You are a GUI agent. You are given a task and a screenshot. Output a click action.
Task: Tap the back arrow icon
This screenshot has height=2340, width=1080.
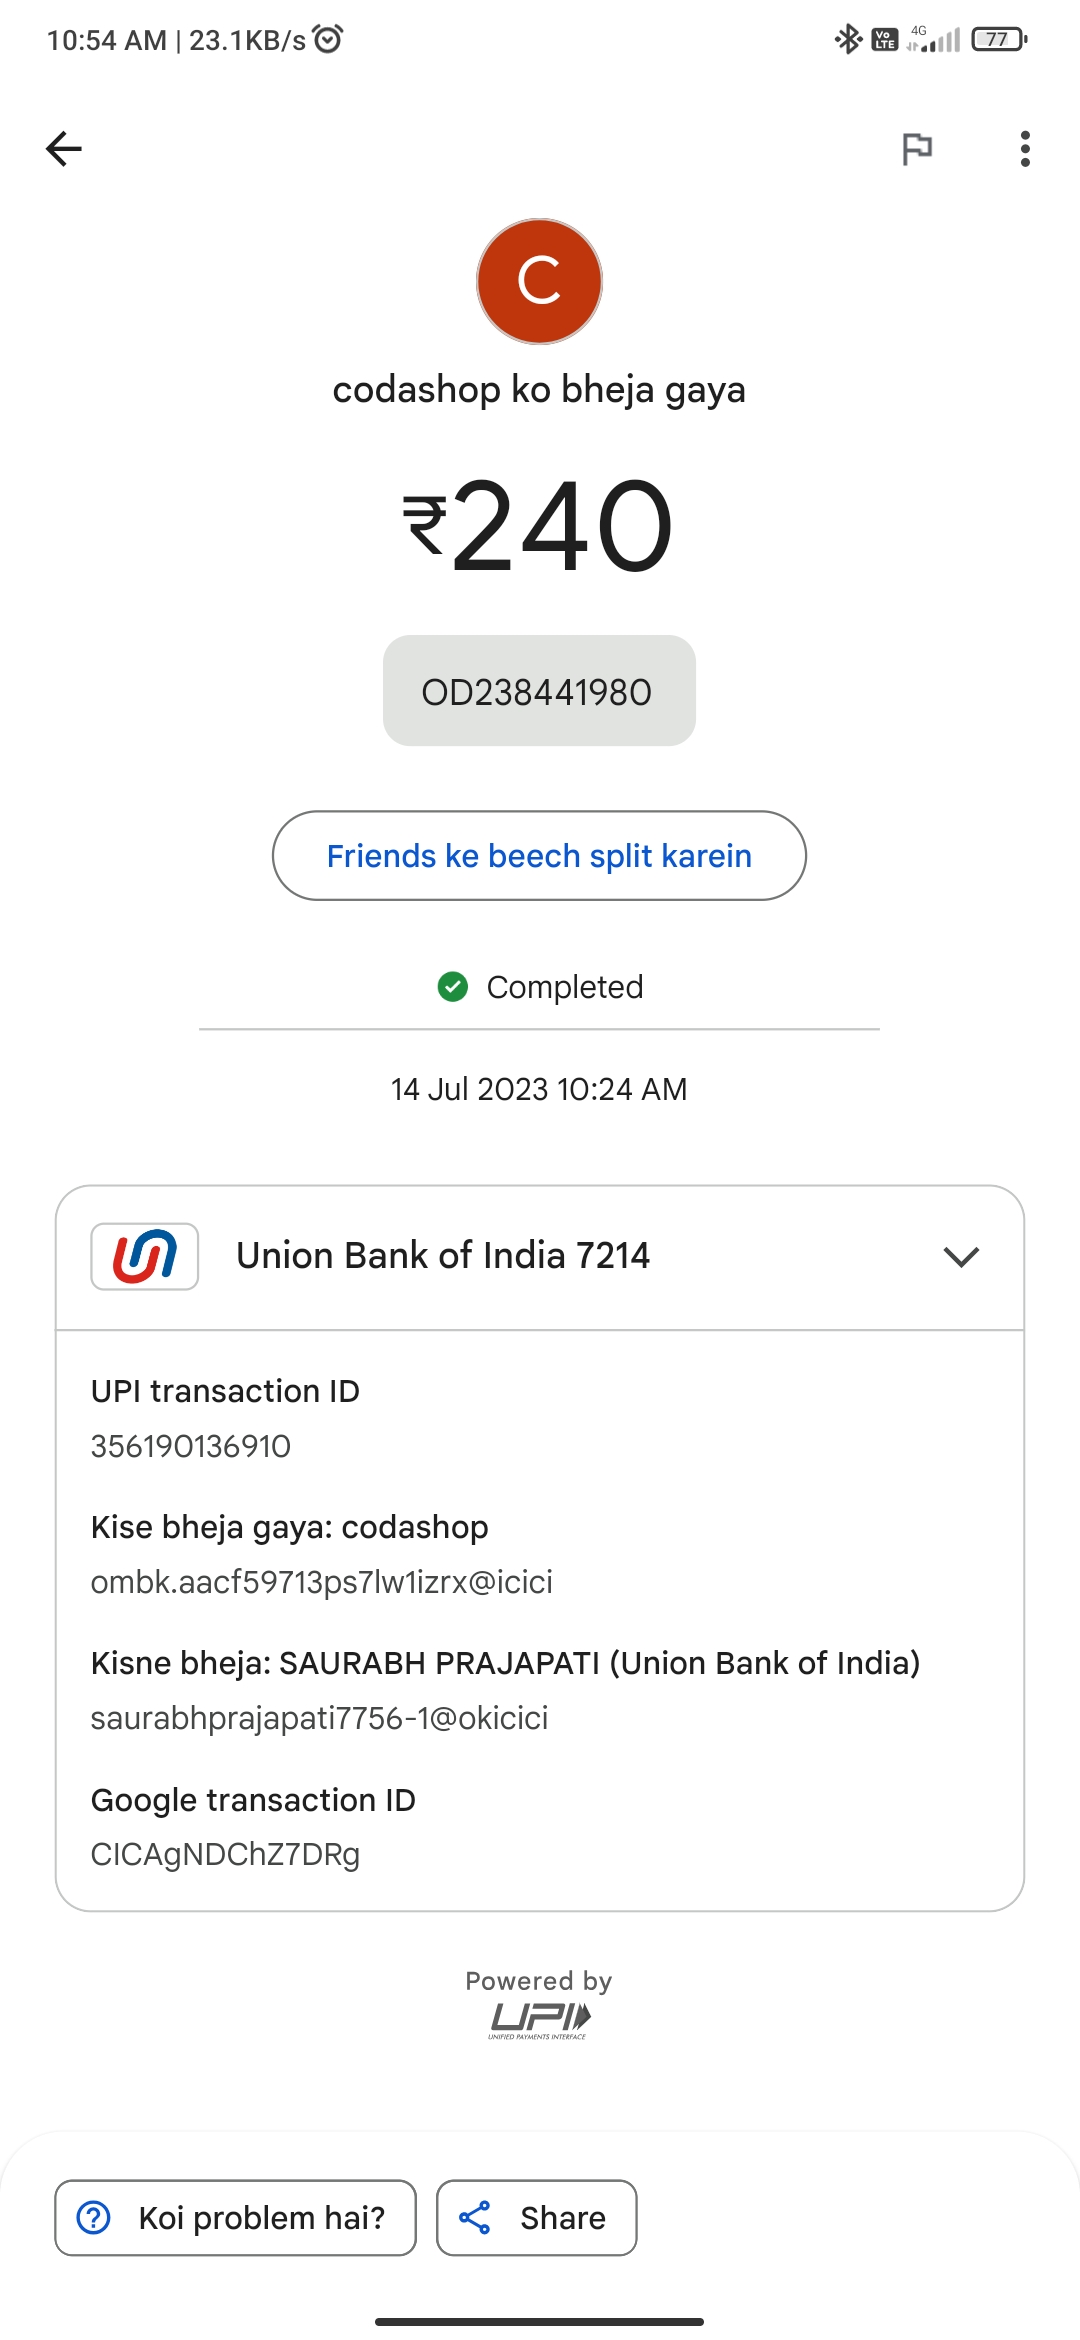coord(64,149)
